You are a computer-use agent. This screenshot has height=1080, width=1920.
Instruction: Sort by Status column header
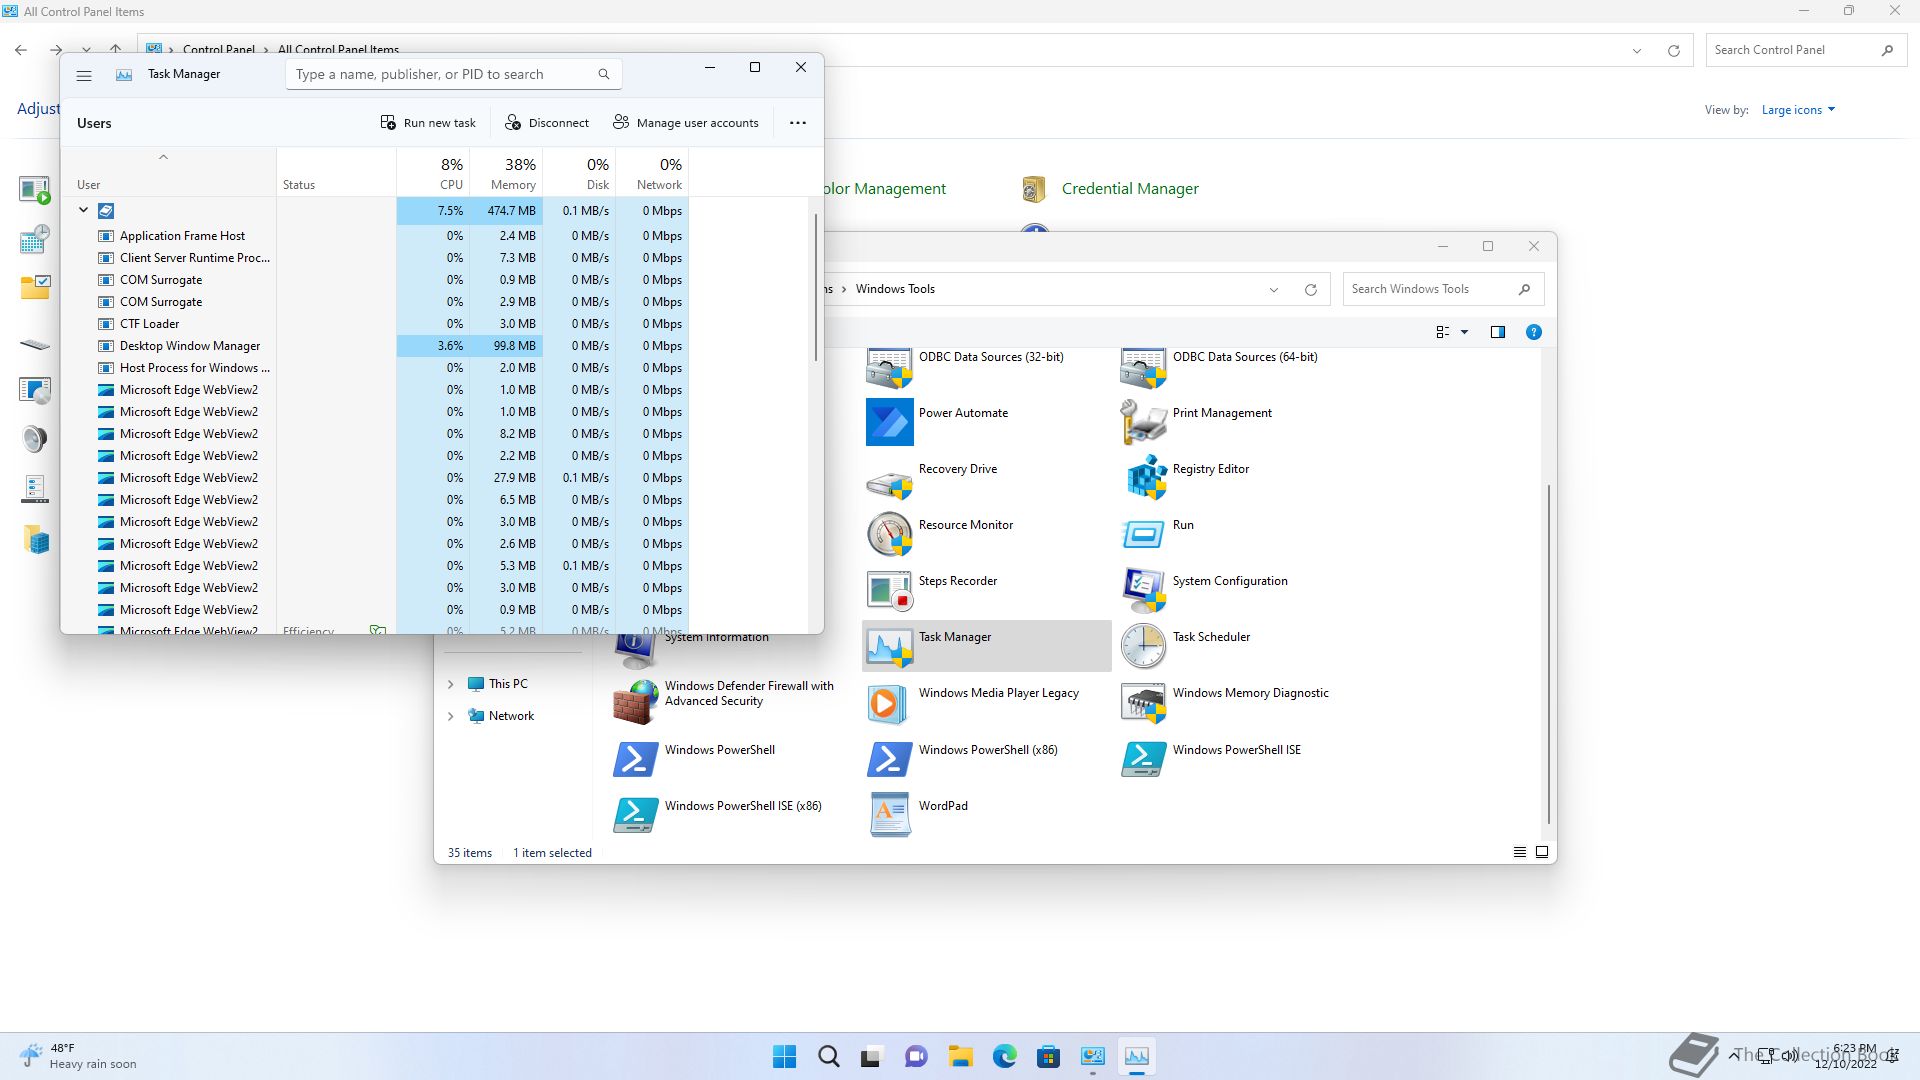[x=336, y=172]
